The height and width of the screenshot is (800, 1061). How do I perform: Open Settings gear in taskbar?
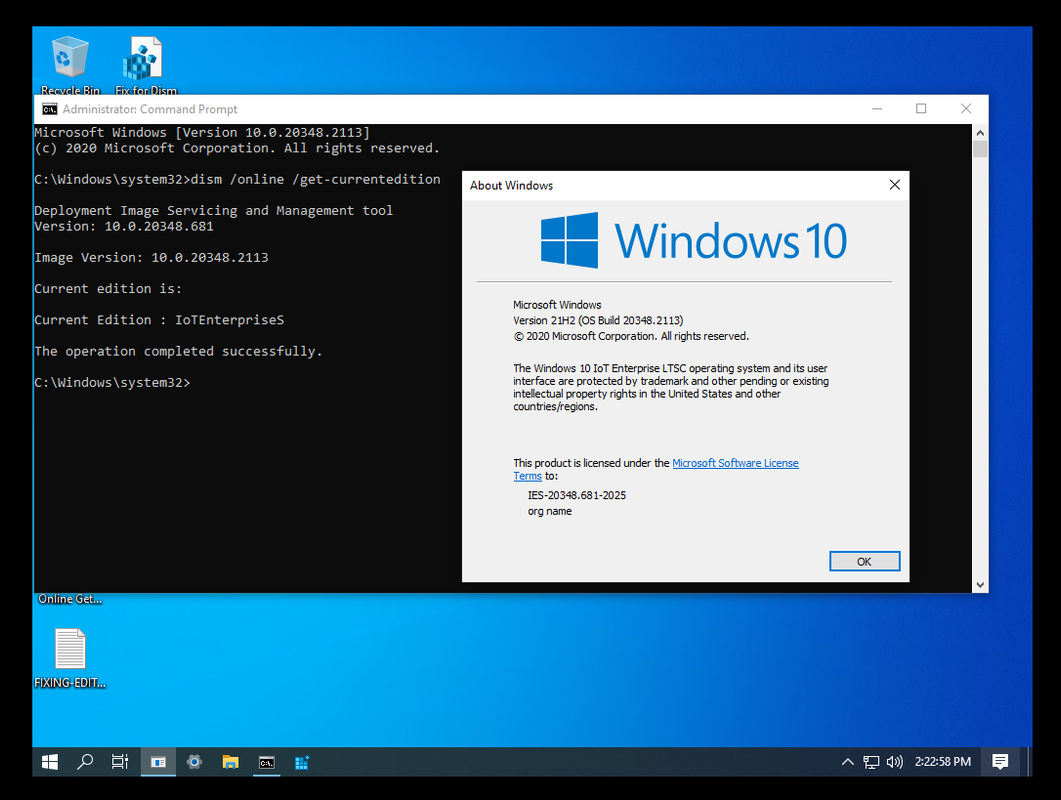pos(194,762)
